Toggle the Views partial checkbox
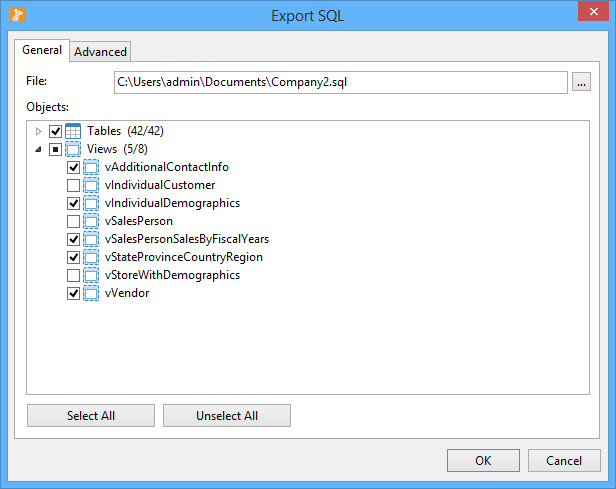Image resolution: width=616 pixels, height=489 pixels. tap(55, 149)
